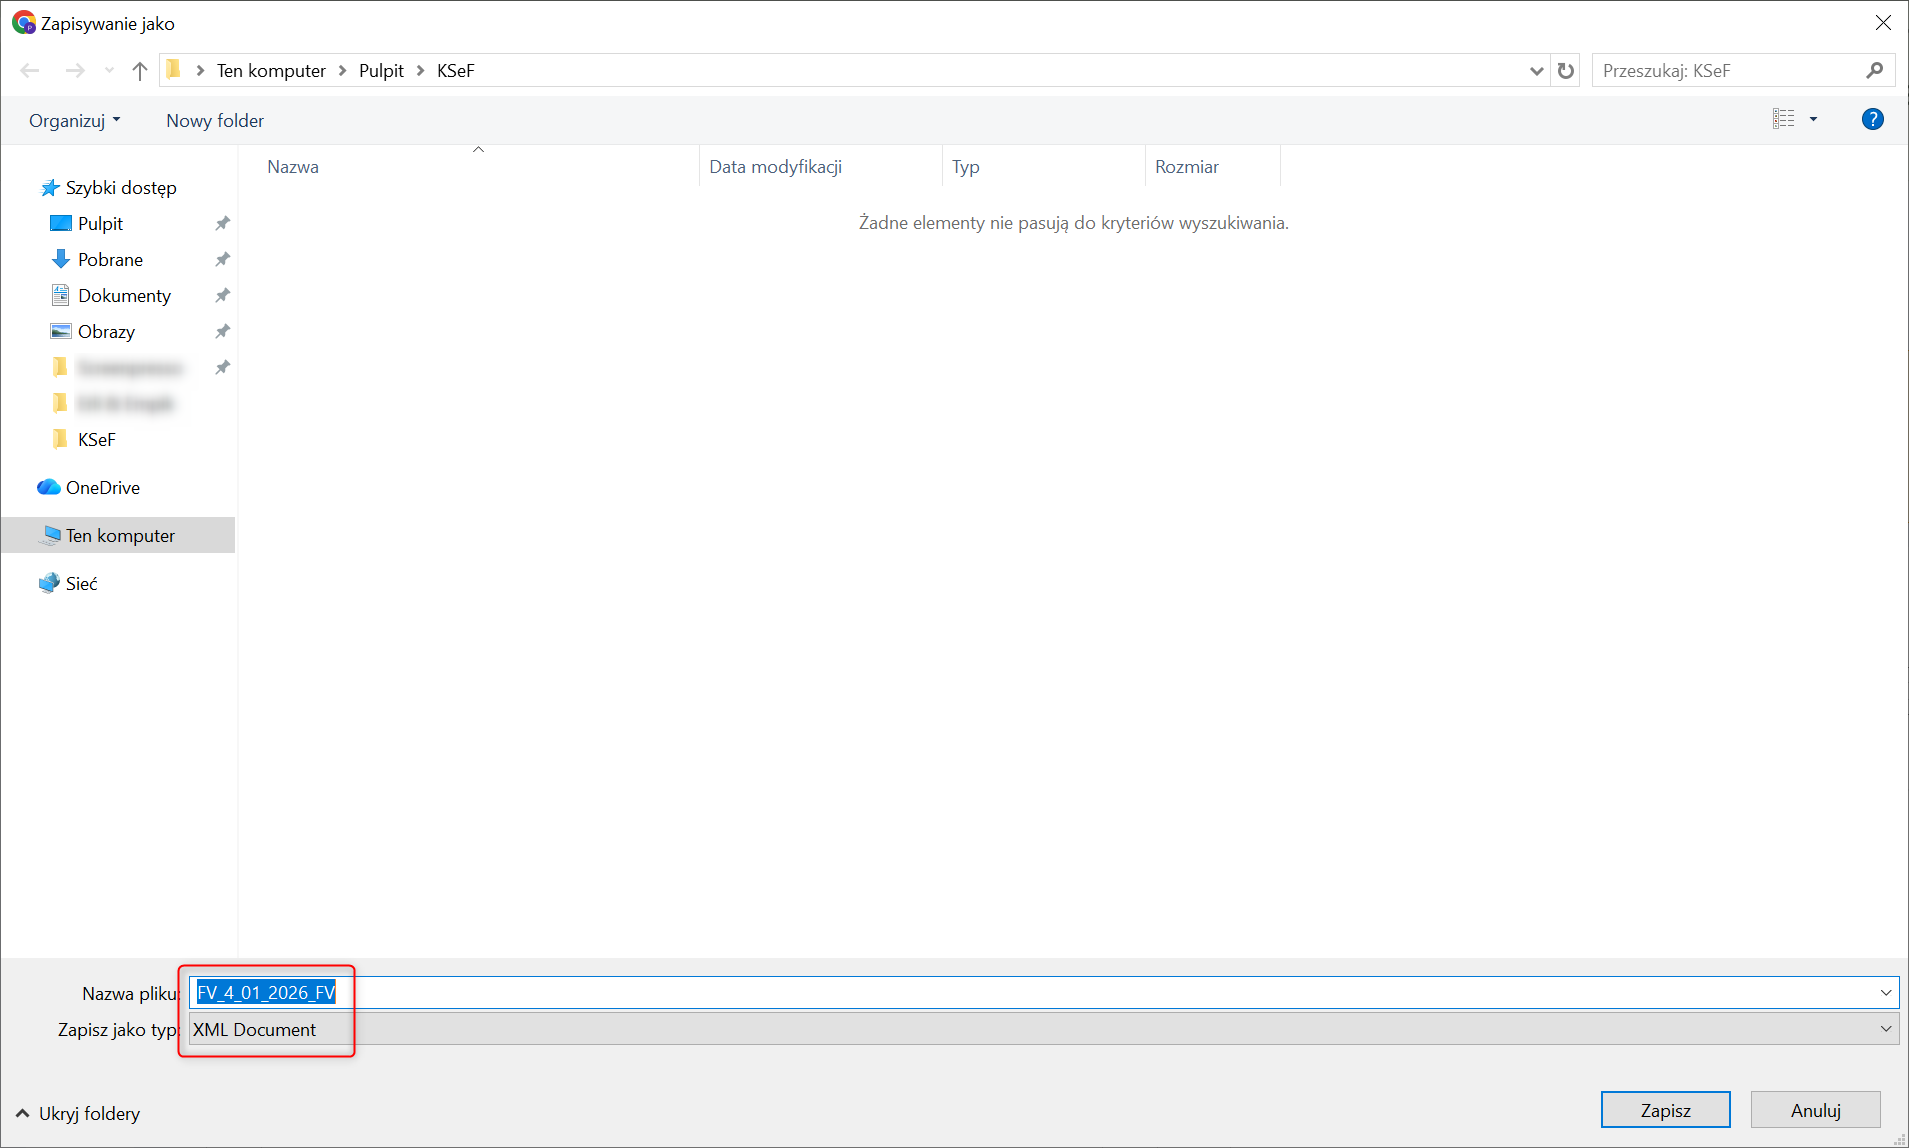Select Pobrane downloads folder
The image size is (1909, 1148).
pyautogui.click(x=110, y=260)
